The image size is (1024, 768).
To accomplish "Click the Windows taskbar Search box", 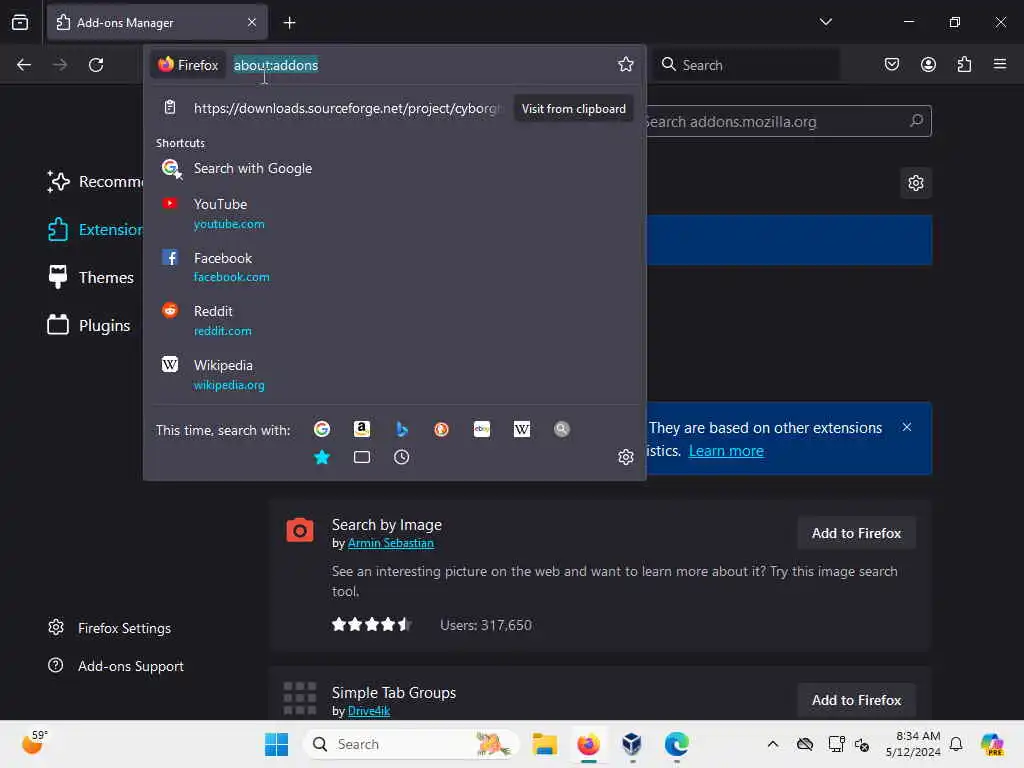I will coord(411,744).
